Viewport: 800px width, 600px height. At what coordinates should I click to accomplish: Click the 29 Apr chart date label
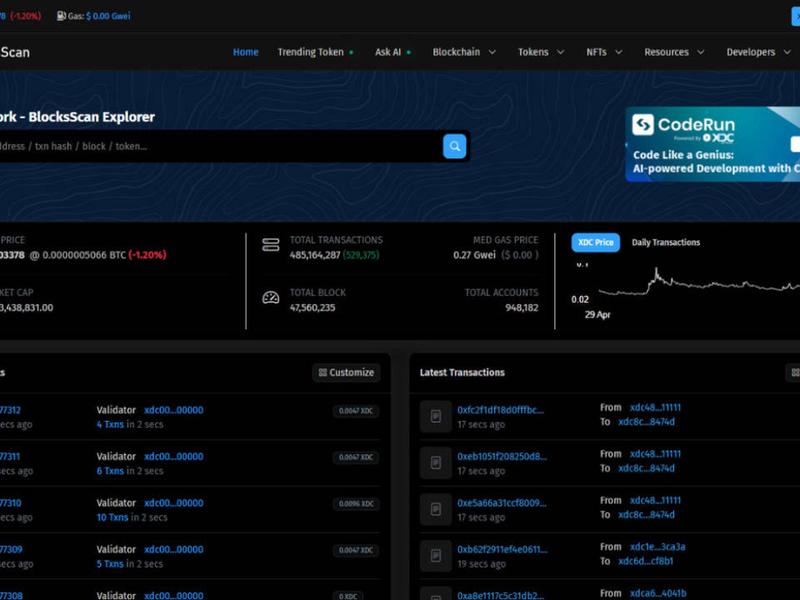point(597,314)
